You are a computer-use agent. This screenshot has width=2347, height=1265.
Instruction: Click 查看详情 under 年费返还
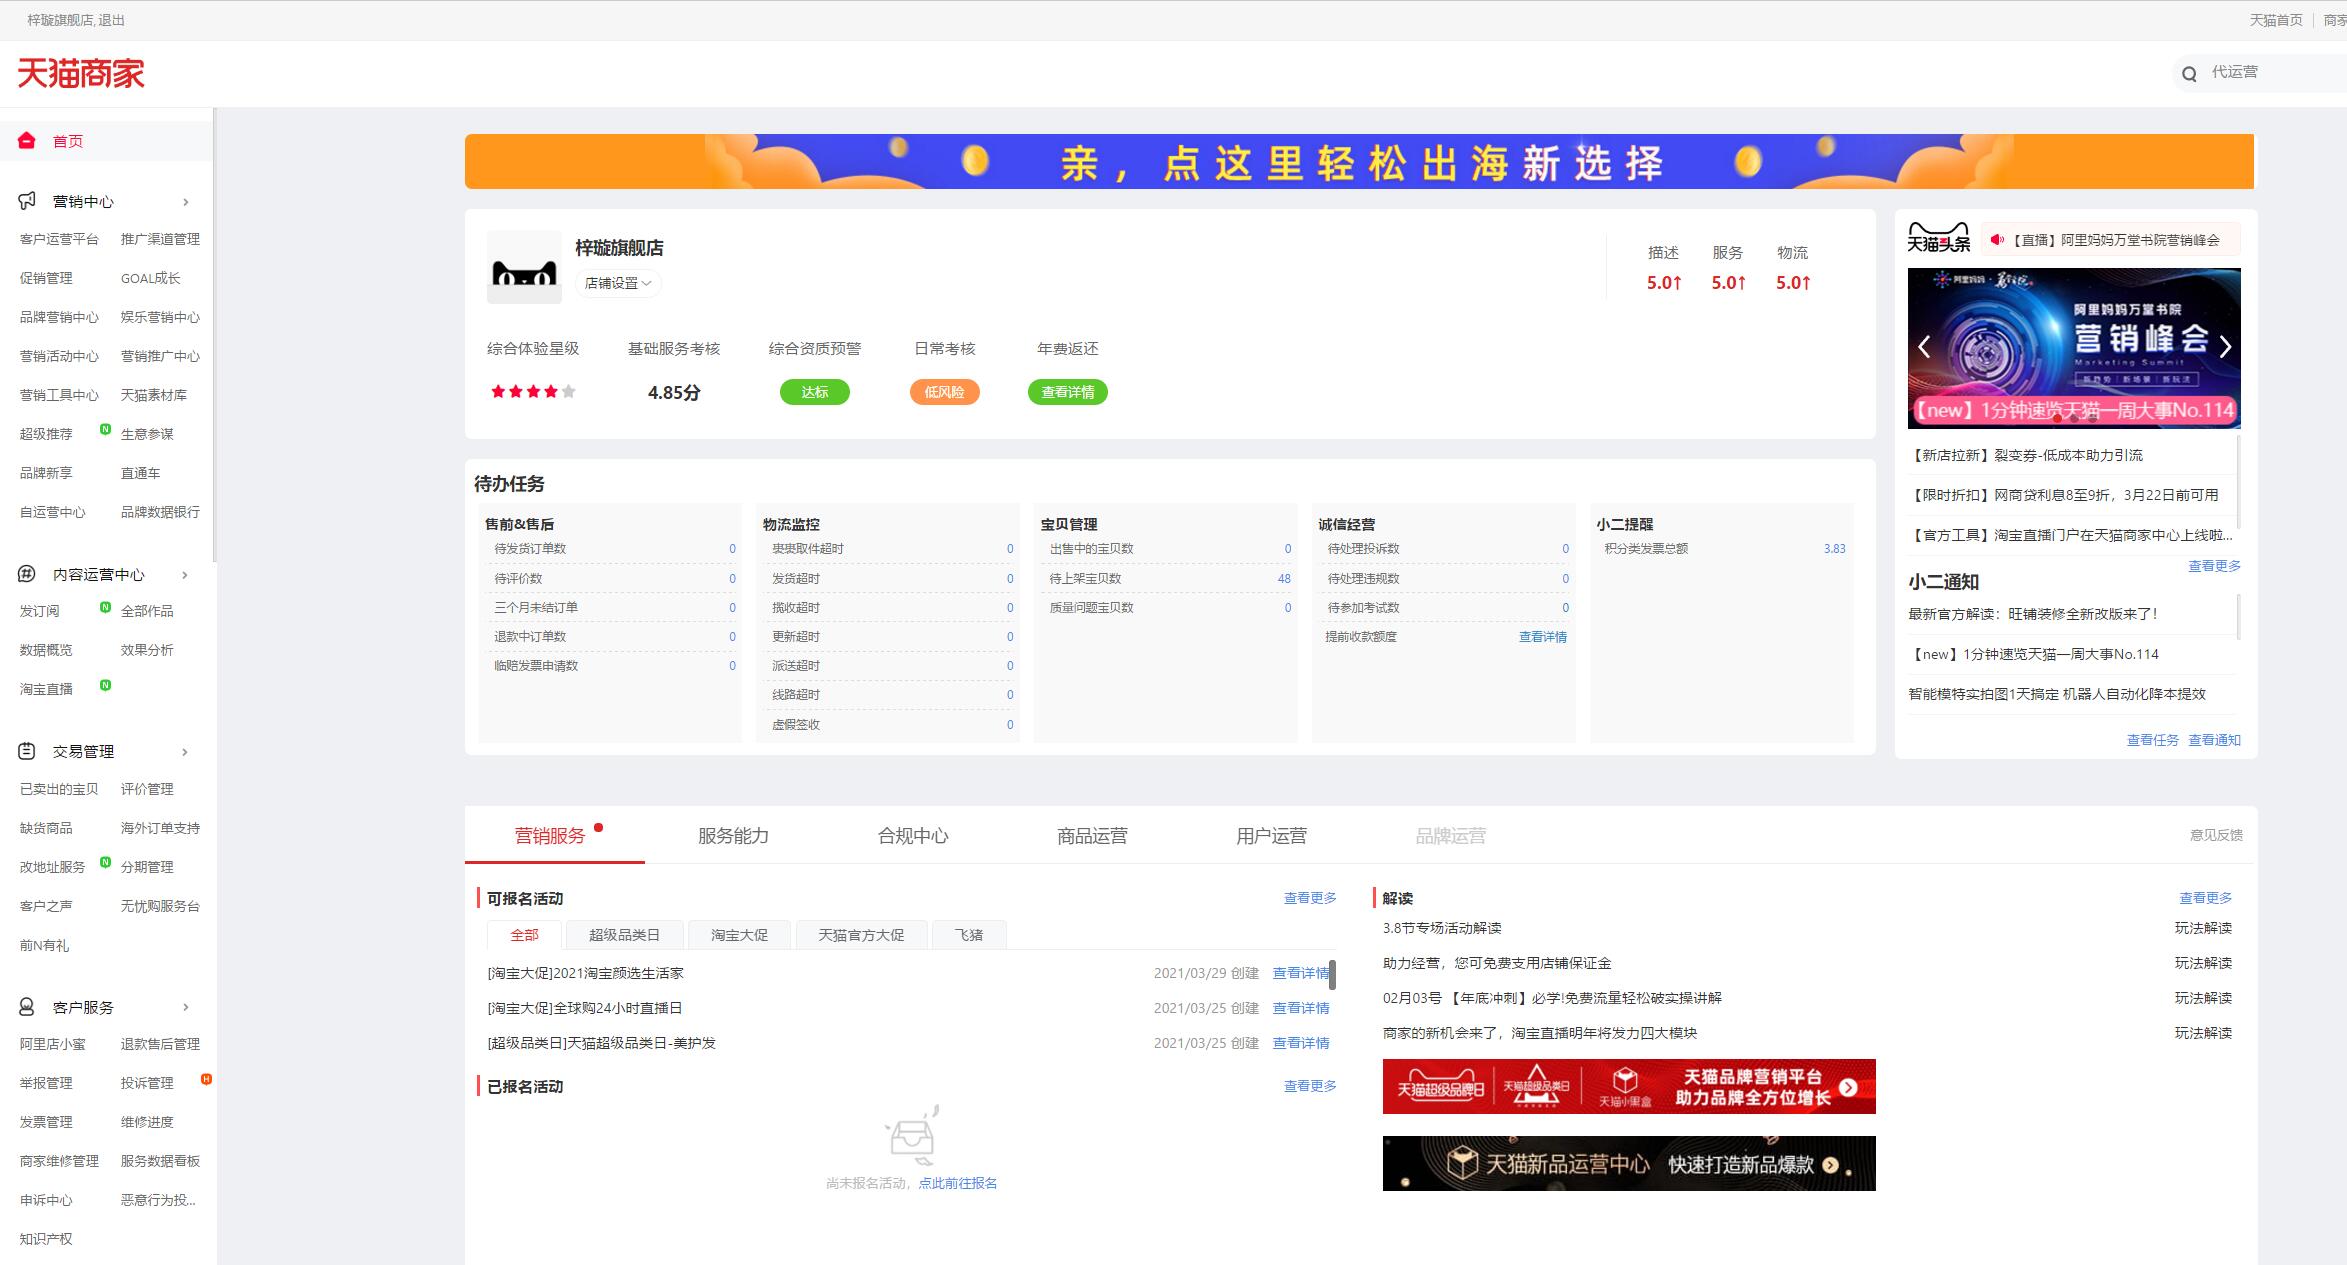coord(1068,392)
